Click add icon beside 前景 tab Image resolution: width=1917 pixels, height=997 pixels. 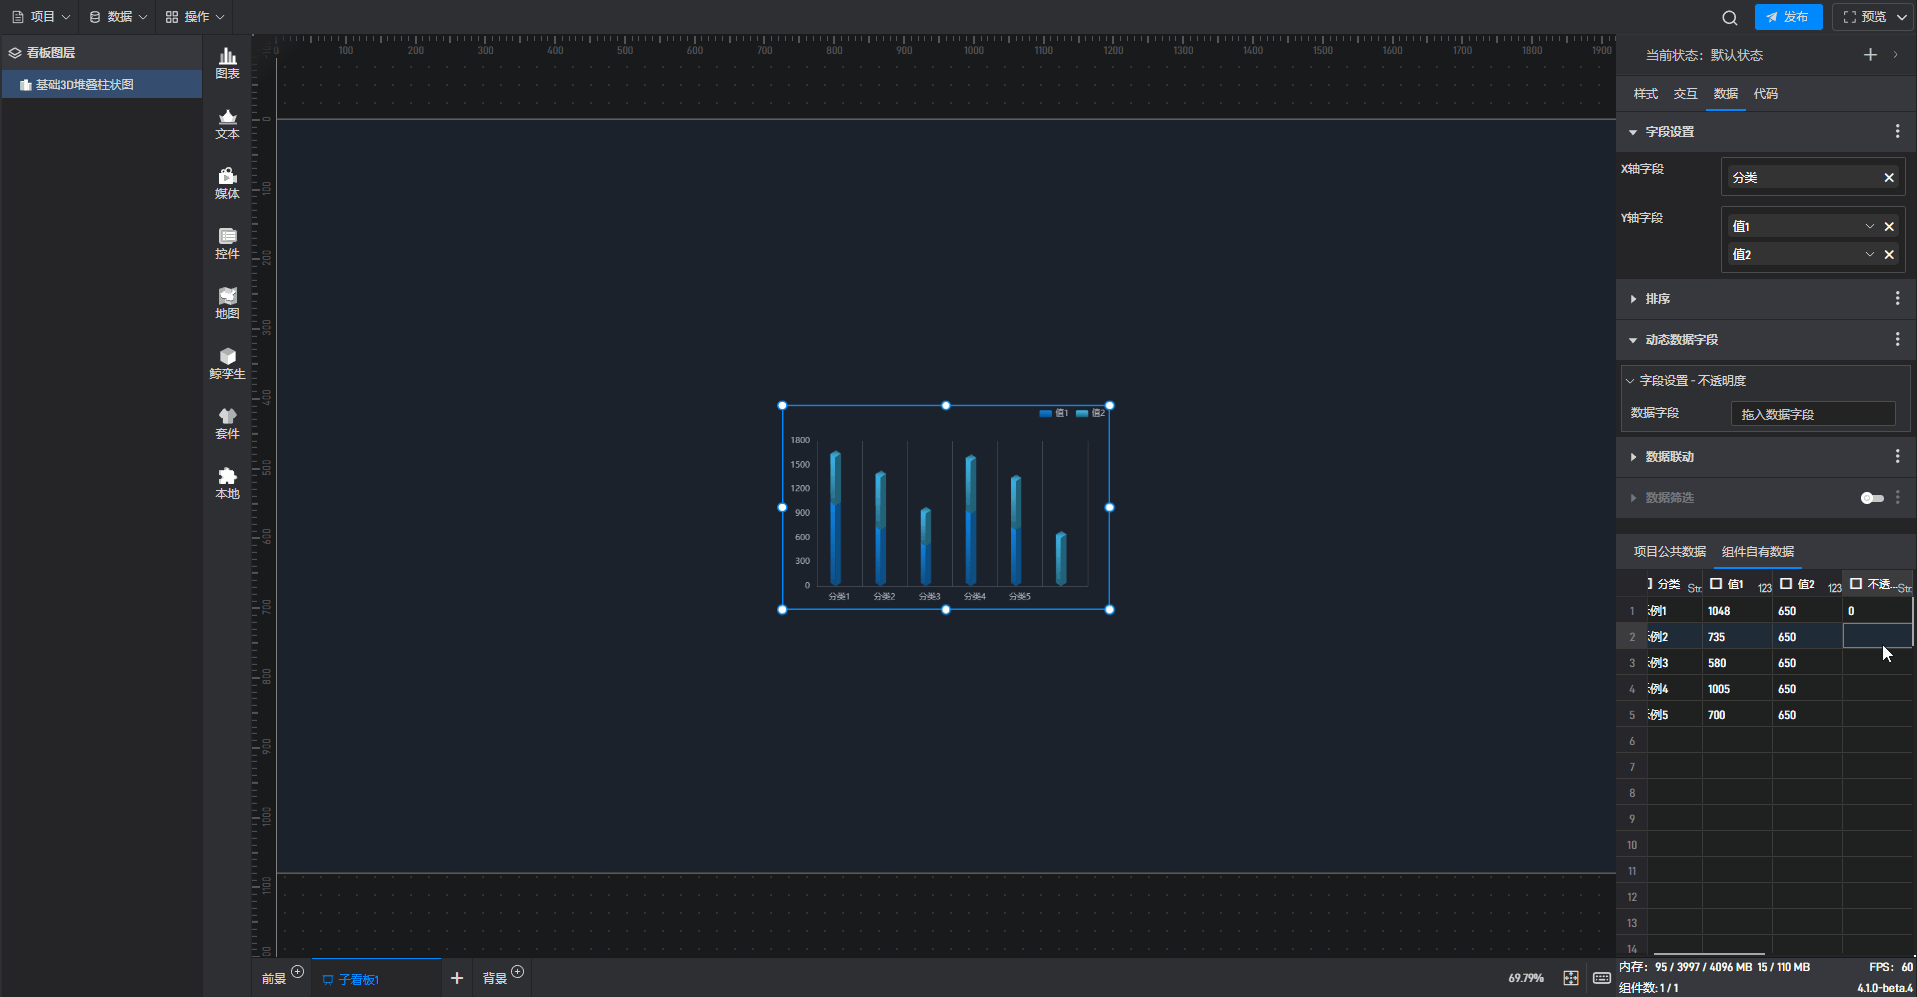coord(297,972)
